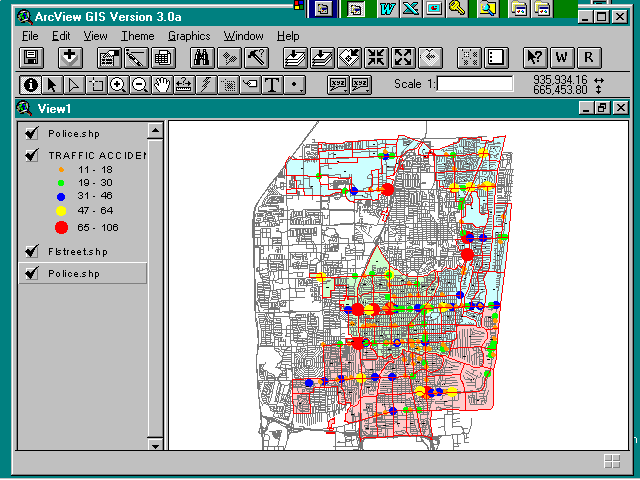Click the Add Theme button
Screen dimensions: 640x480
pos(69,58)
